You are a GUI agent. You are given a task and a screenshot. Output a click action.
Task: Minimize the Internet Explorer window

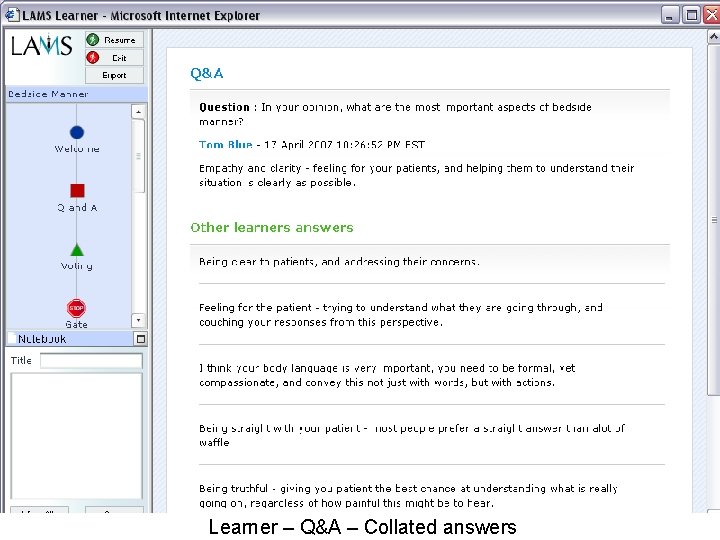[x=670, y=15]
